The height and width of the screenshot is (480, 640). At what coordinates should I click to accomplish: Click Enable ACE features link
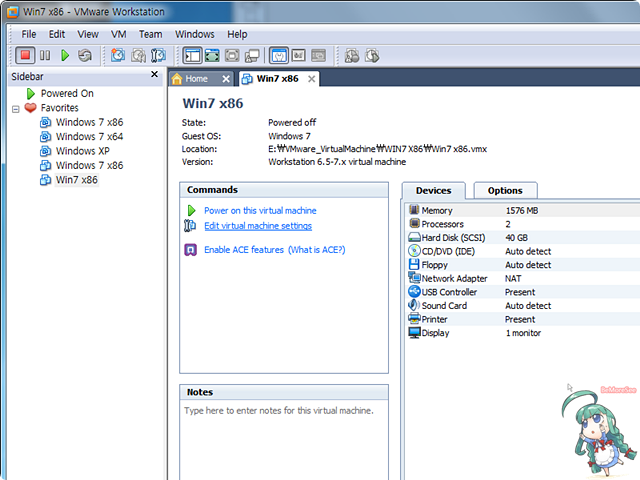(x=244, y=250)
